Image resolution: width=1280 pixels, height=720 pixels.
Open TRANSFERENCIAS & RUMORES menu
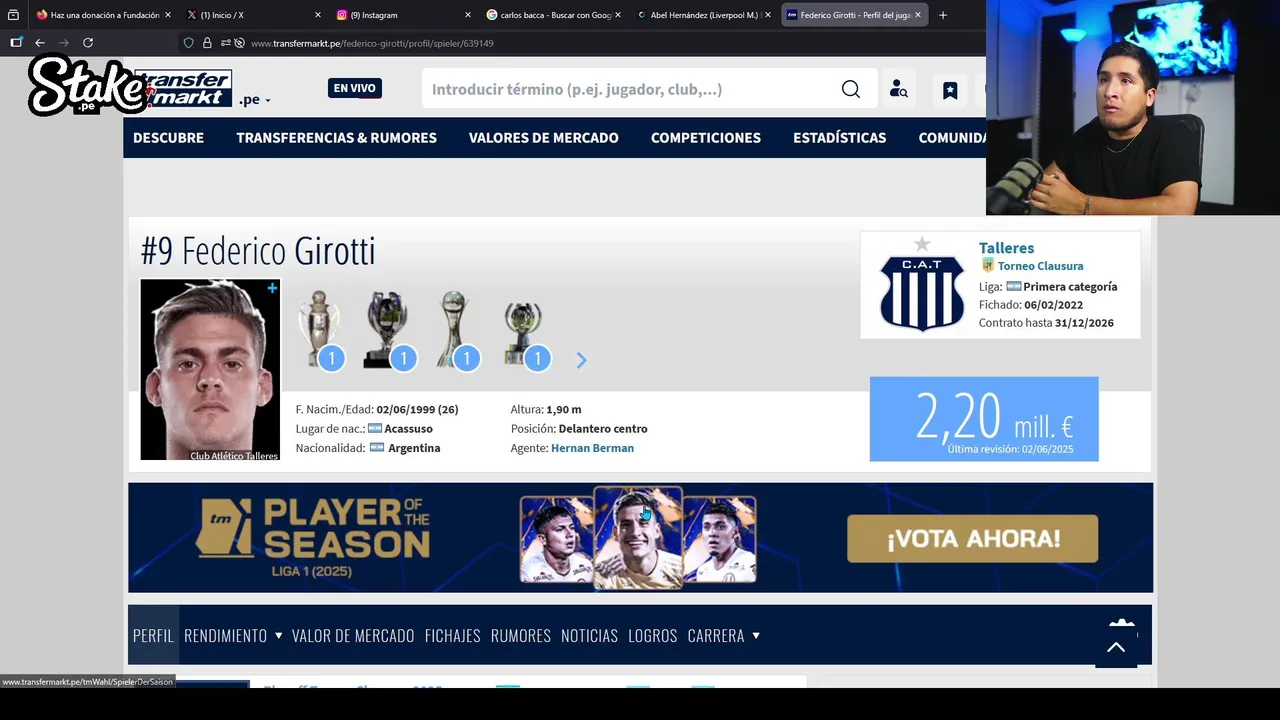[x=336, y=138]
